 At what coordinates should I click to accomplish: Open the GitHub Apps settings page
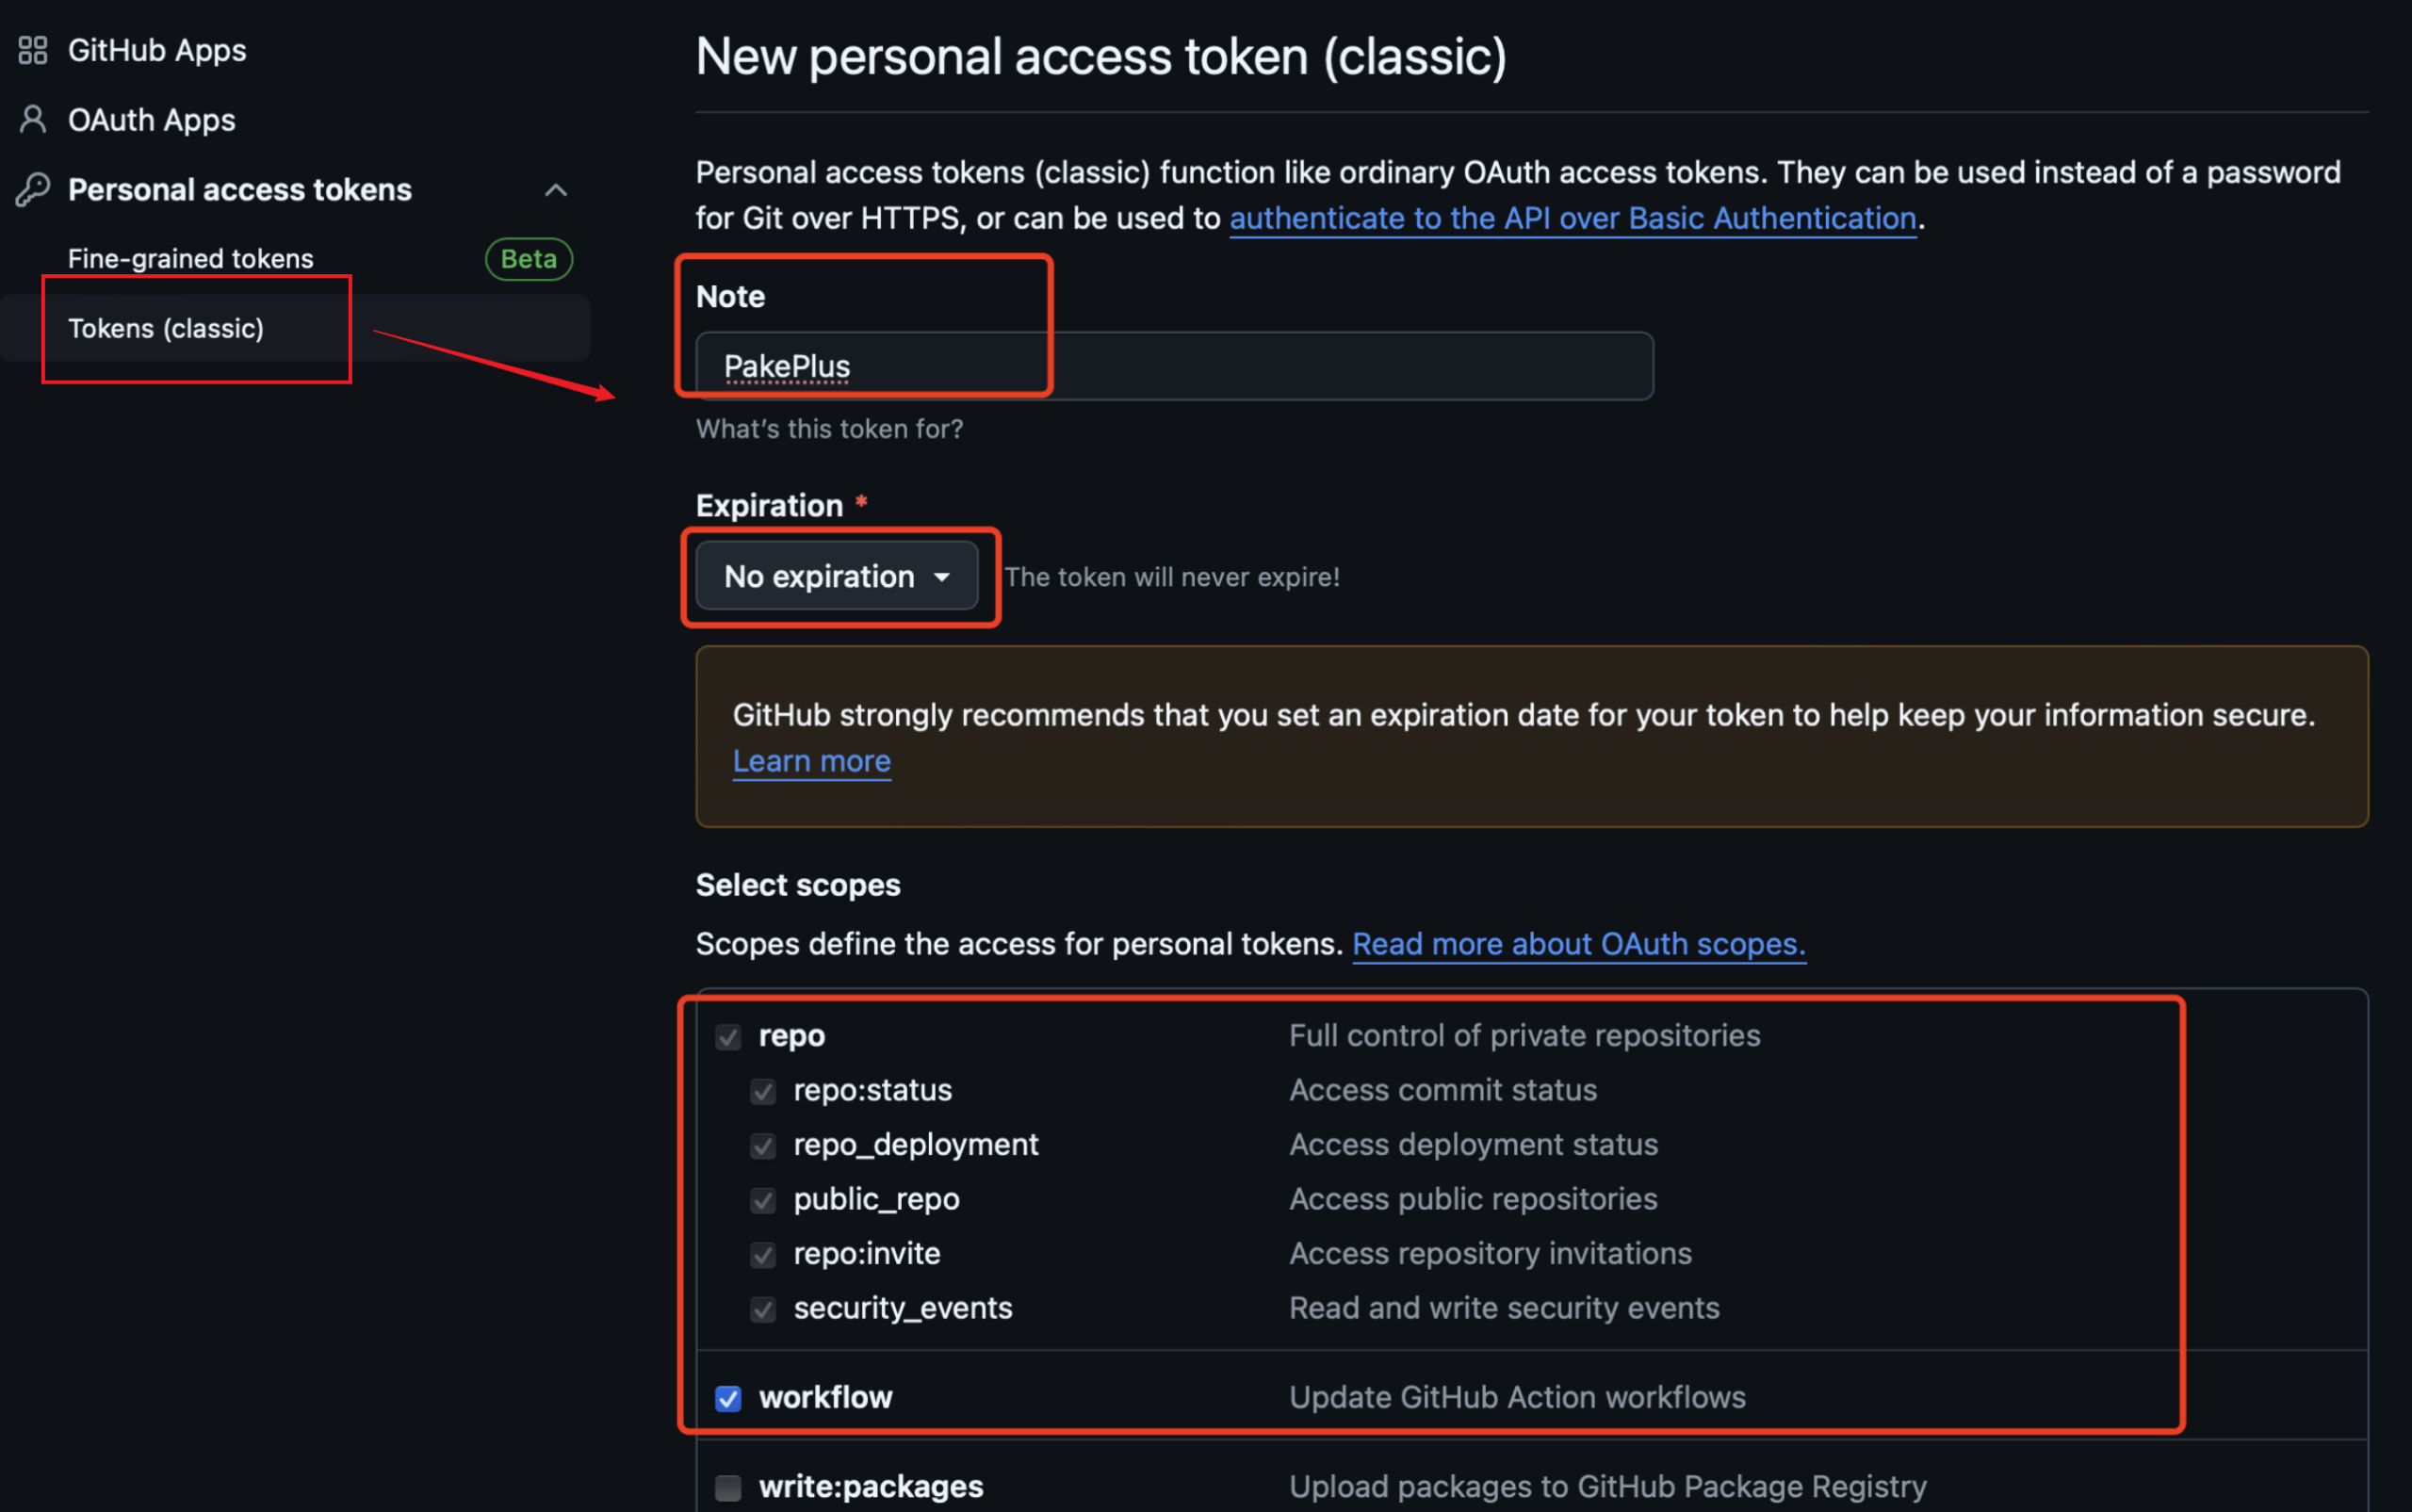[x=157, y=50]
